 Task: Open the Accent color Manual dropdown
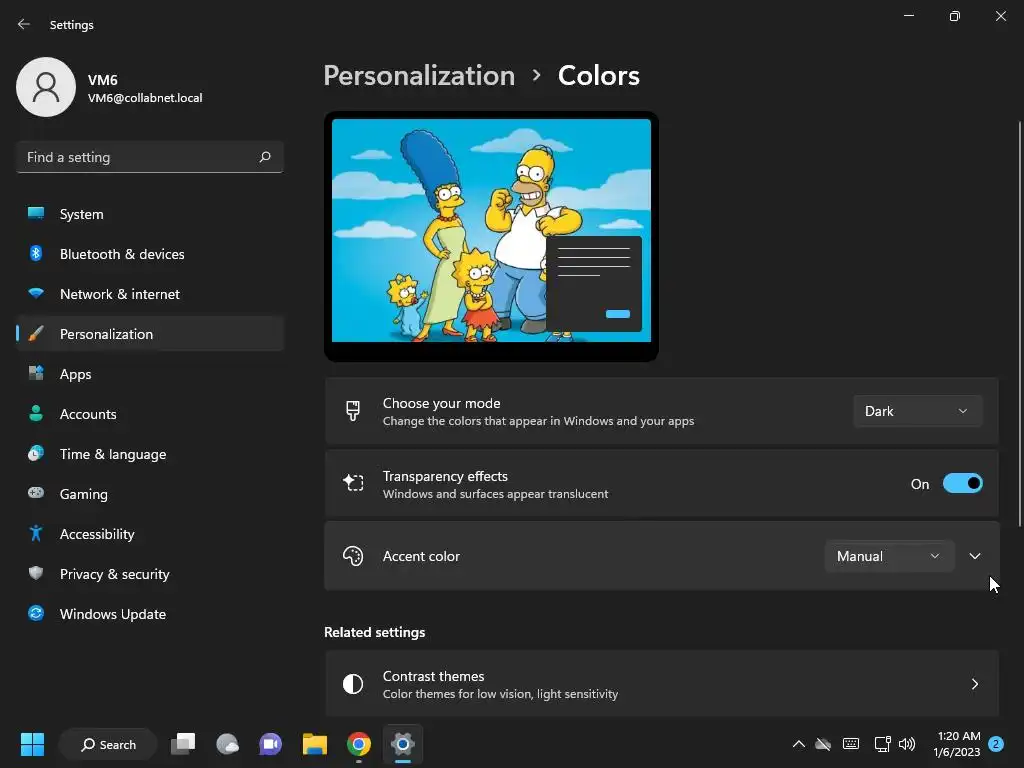(889, 556)
